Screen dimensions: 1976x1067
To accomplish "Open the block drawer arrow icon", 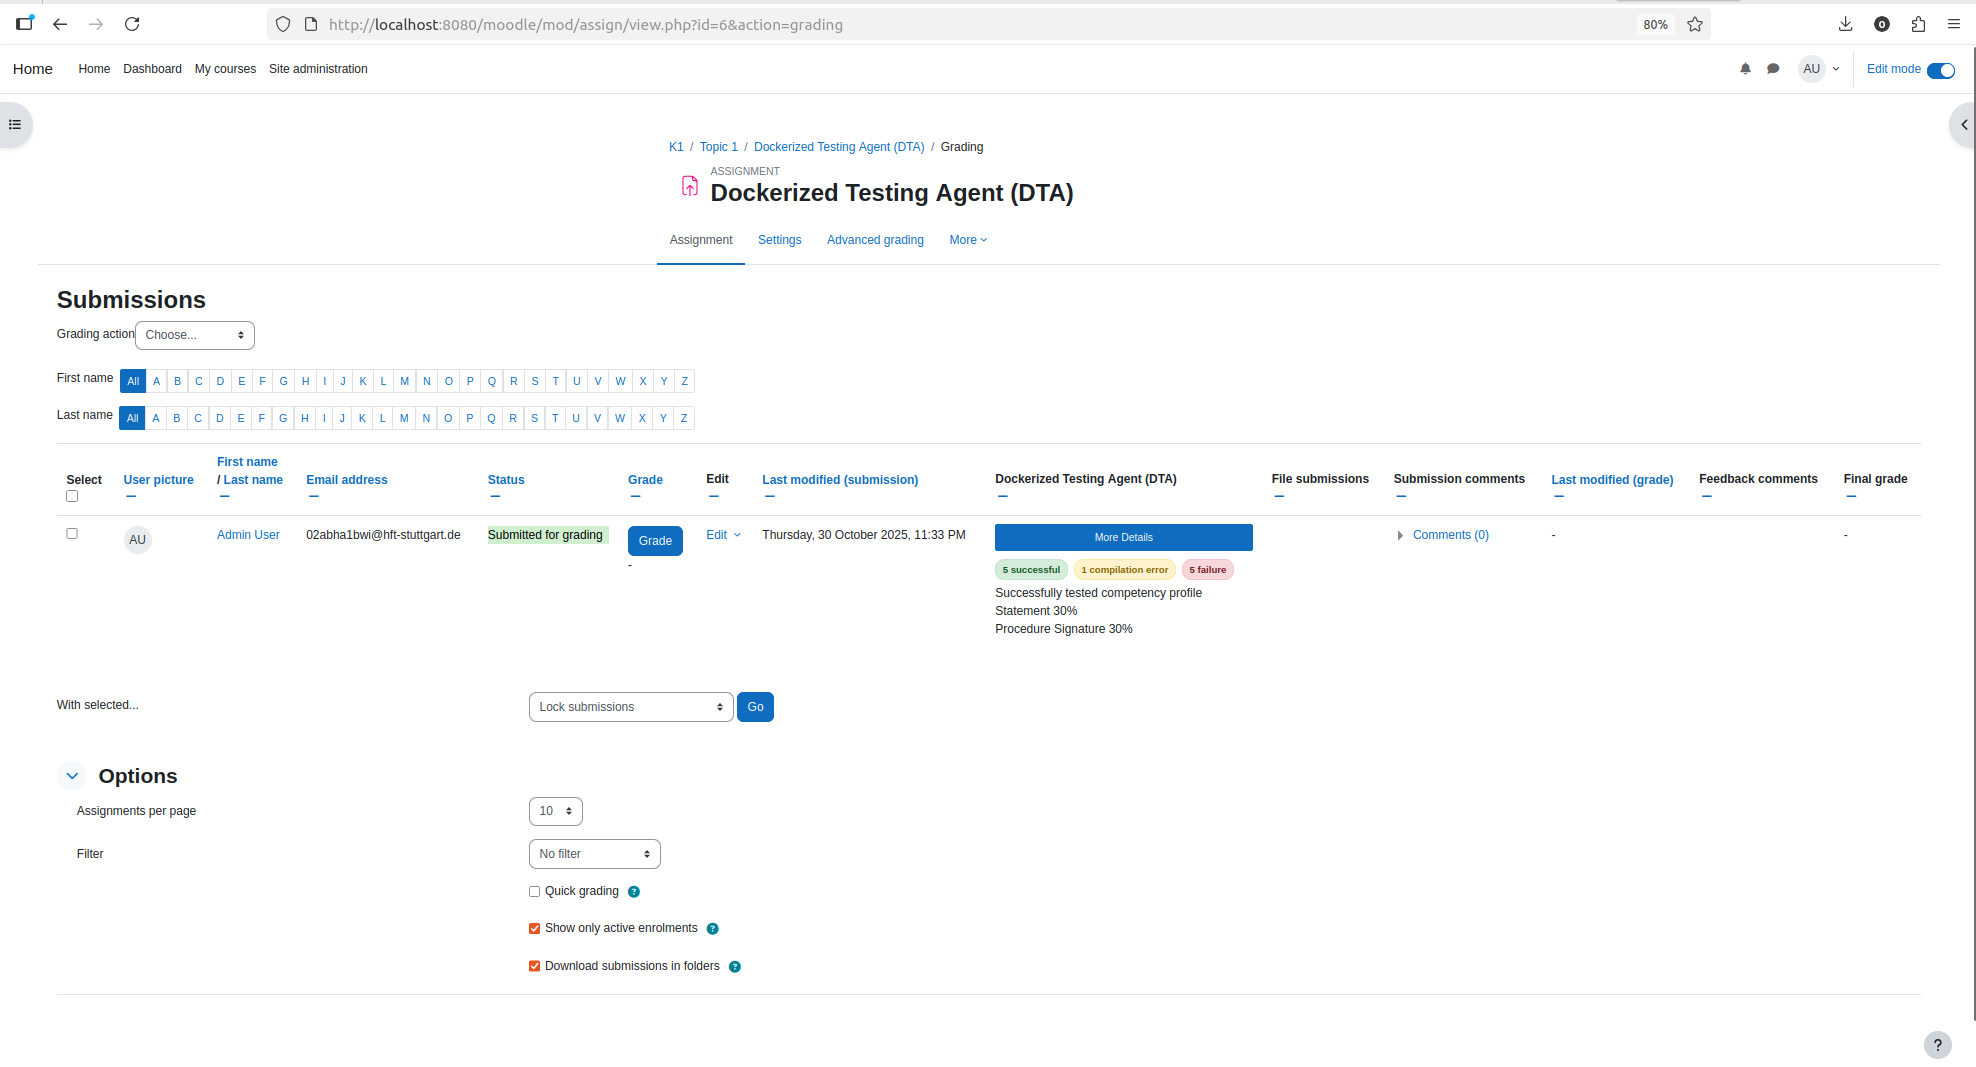I will (x=1963, y=125).
